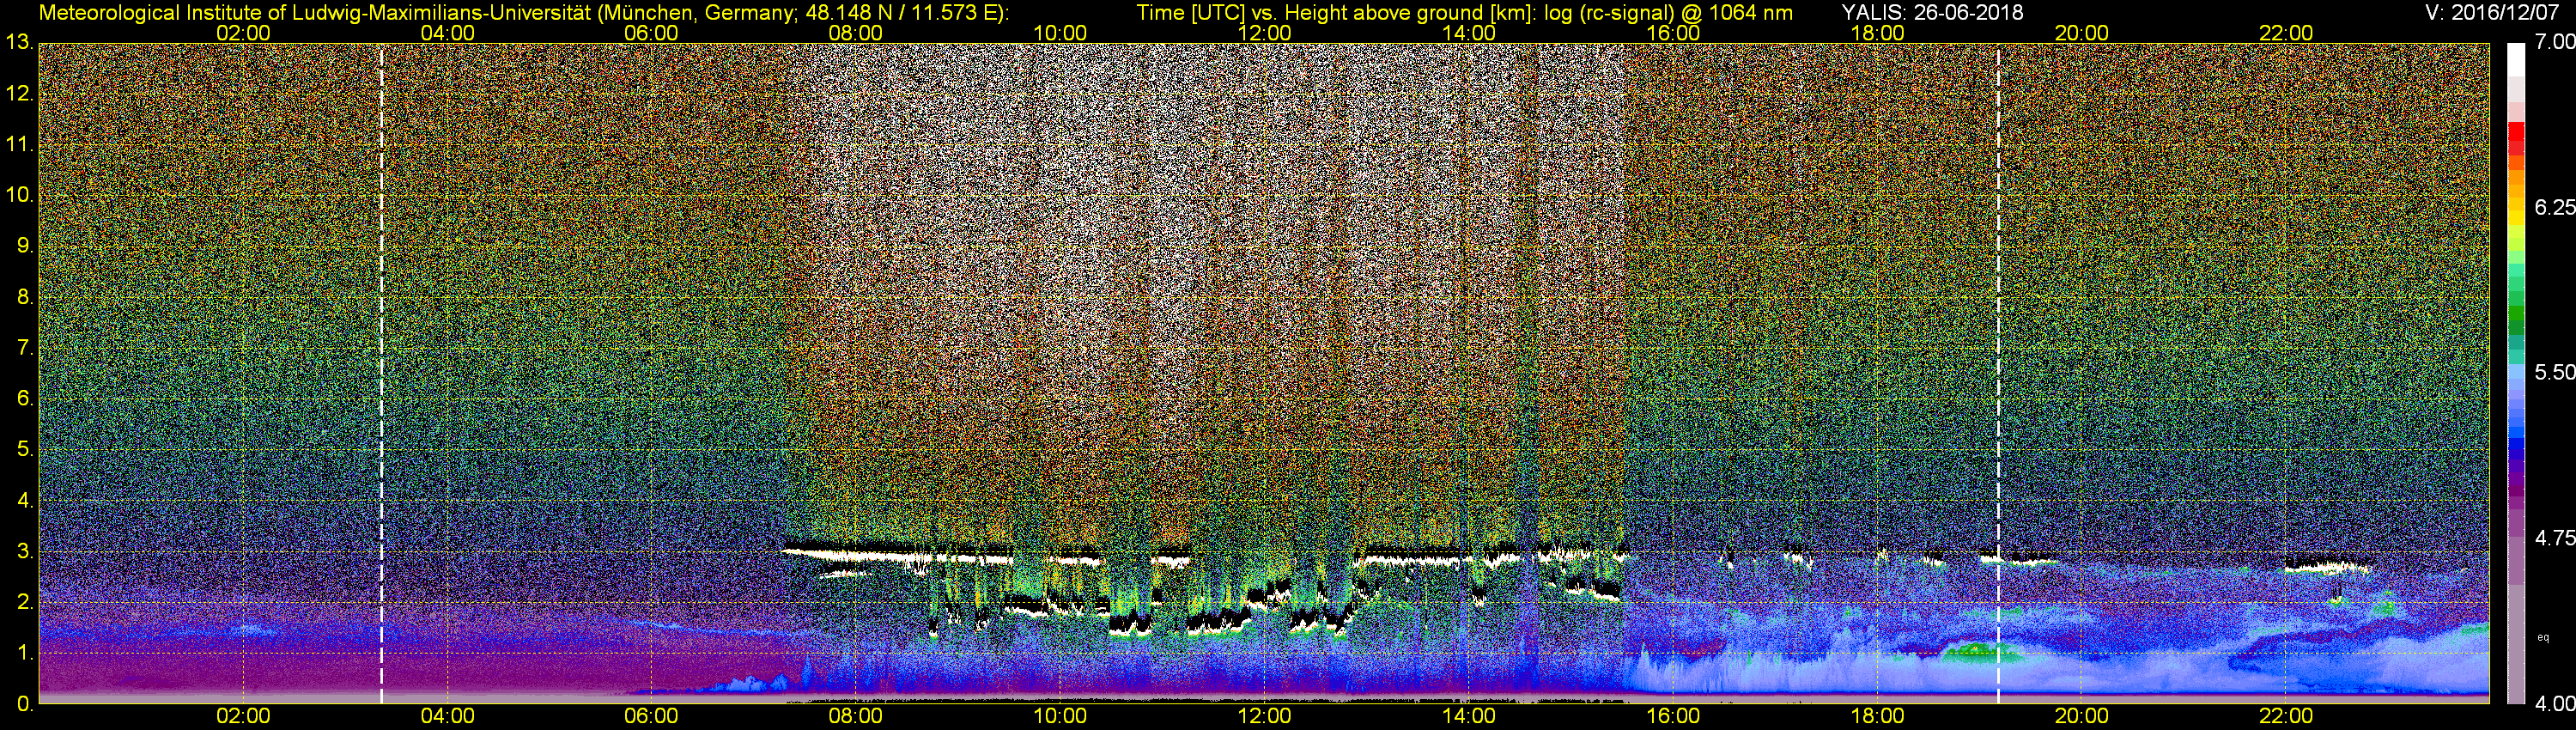Click the 7.00 colorbar scale label
Screen dimensions: 2576x730
2554,42
